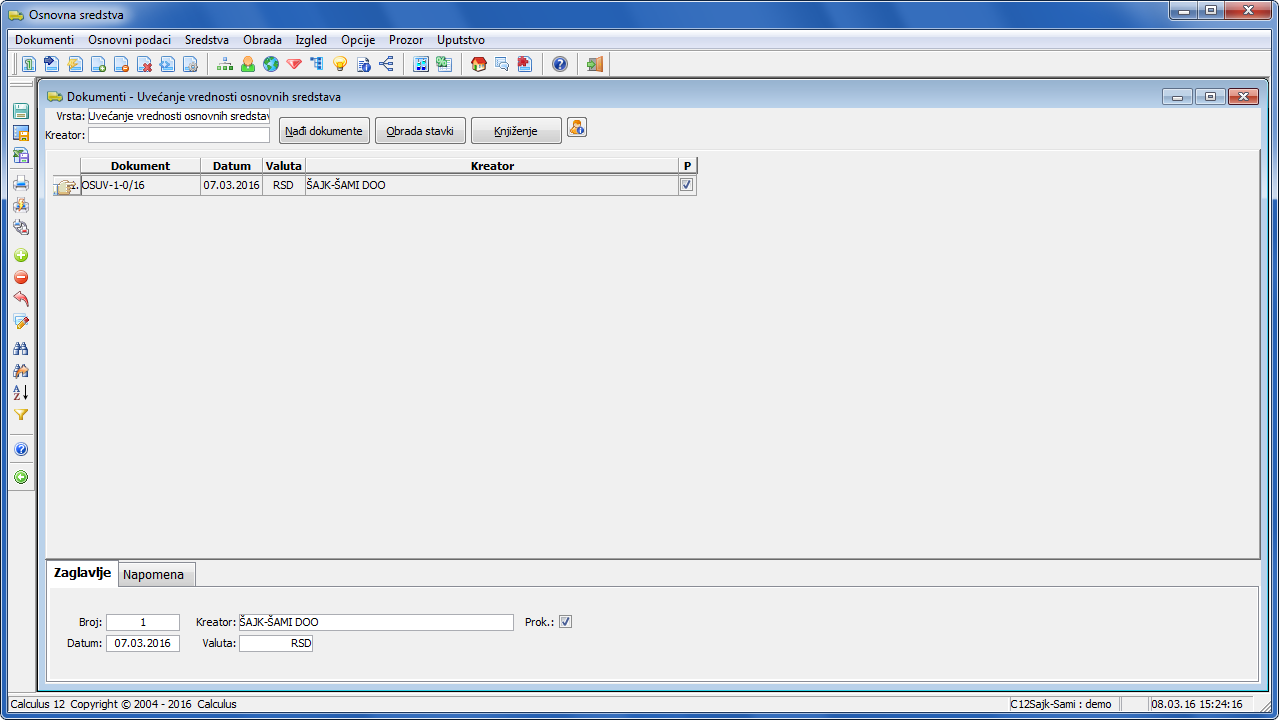Click the notepad-with-pencil edit icon
The image size is (1279, 720).
[20, 321]
